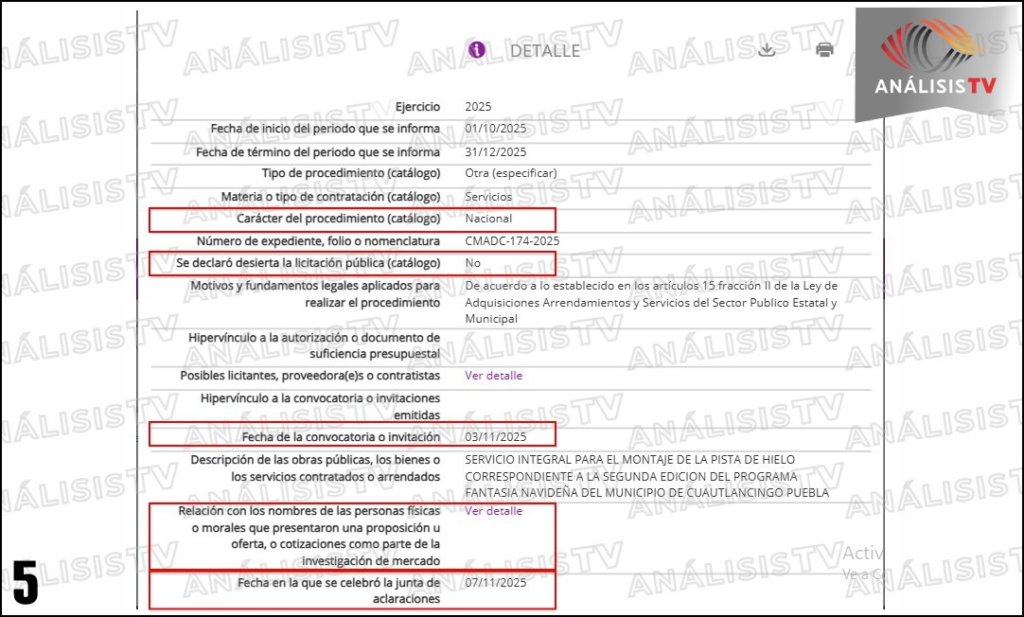Click the Se declaró desierta value No
This screenshot has height=617, width=1024.
[x=473, y=263]
